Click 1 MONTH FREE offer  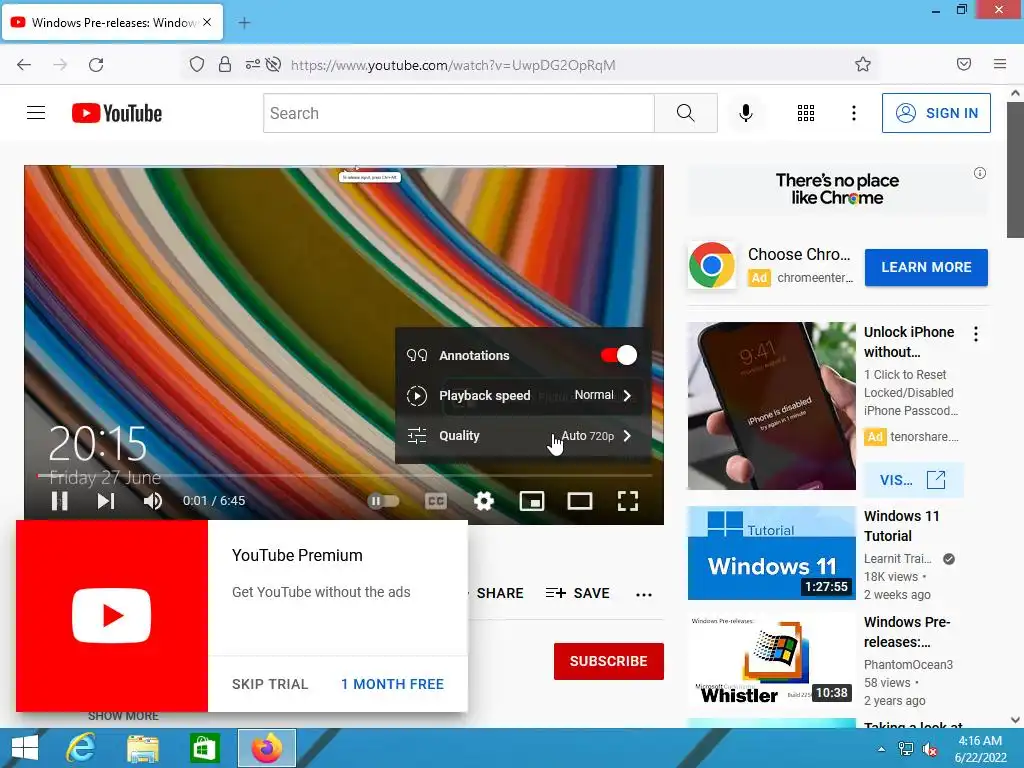pyautogui.click(x=392, y=684)
